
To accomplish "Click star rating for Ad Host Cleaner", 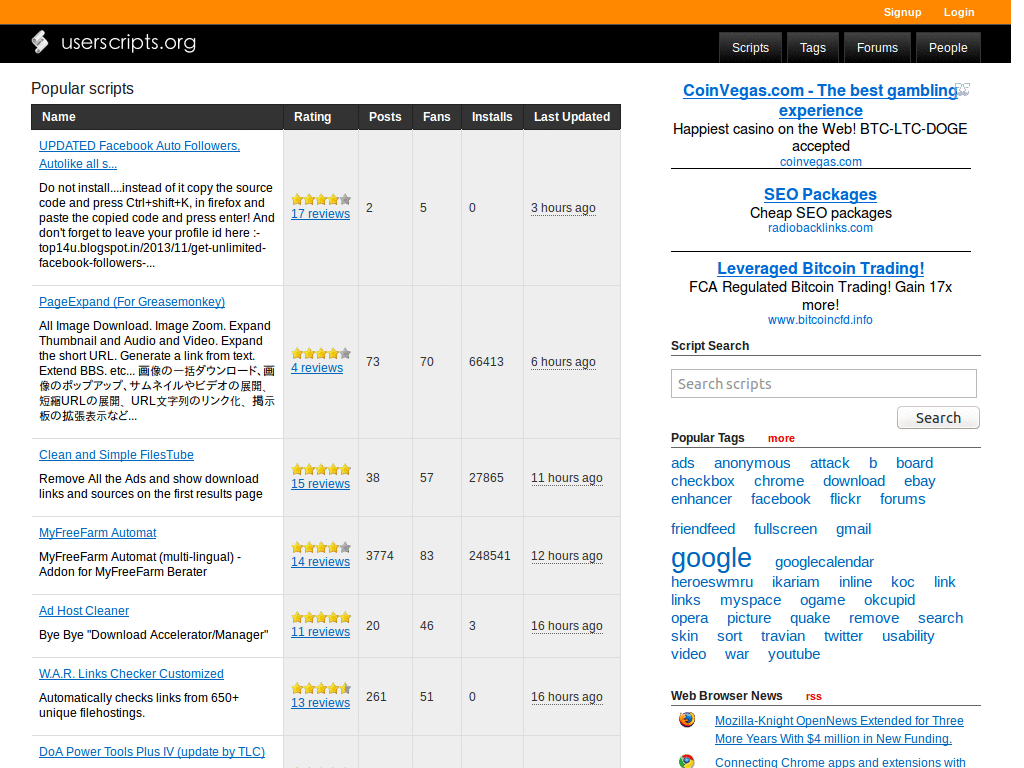I will [x=320, y=617].
